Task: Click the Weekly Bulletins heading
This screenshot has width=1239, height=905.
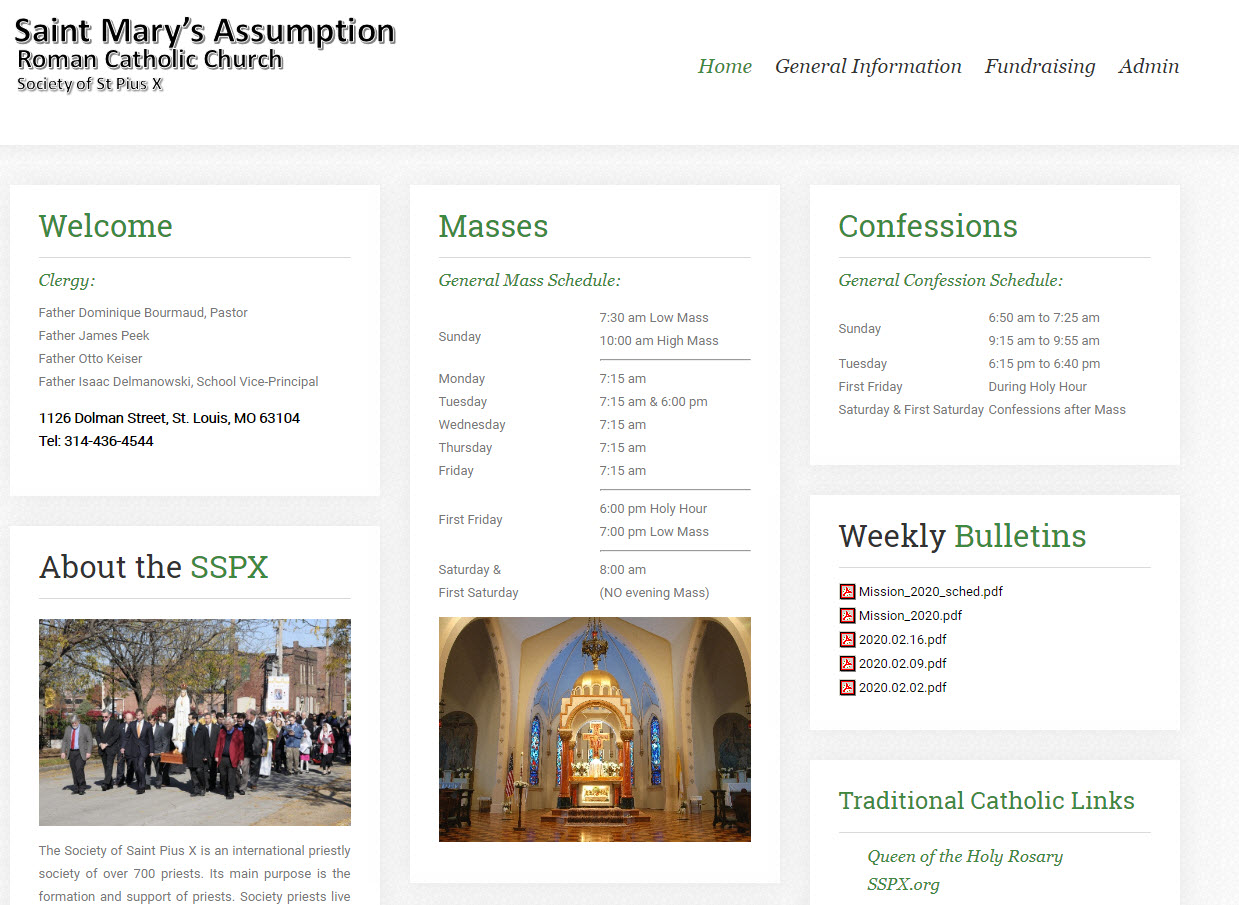Action: coord(963,536)
